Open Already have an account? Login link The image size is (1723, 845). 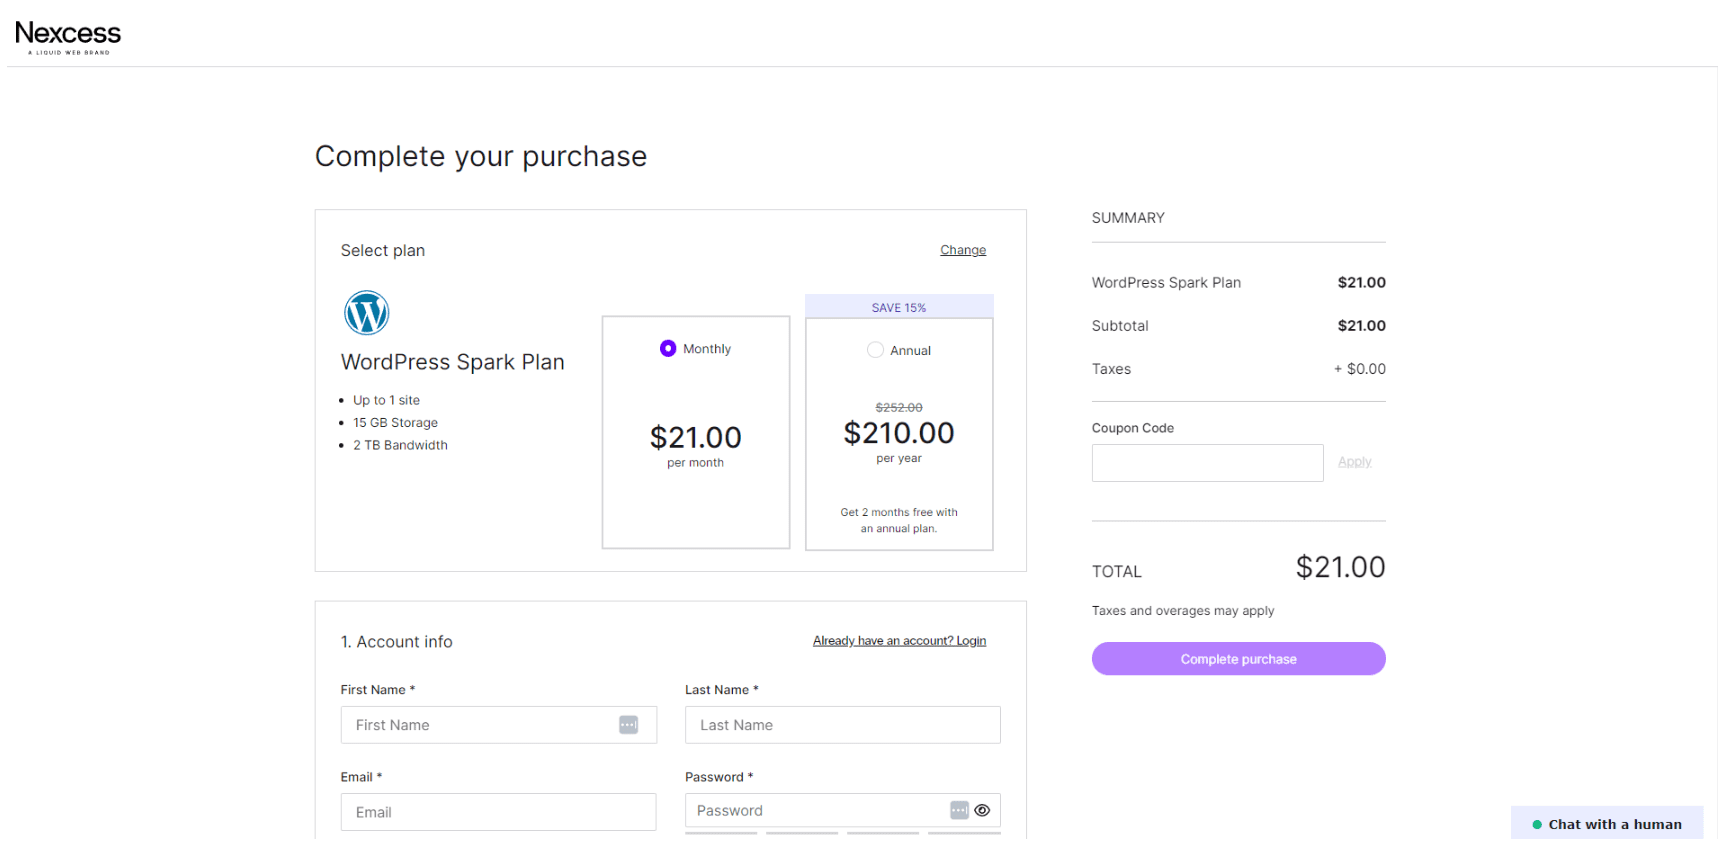[899, 641]
